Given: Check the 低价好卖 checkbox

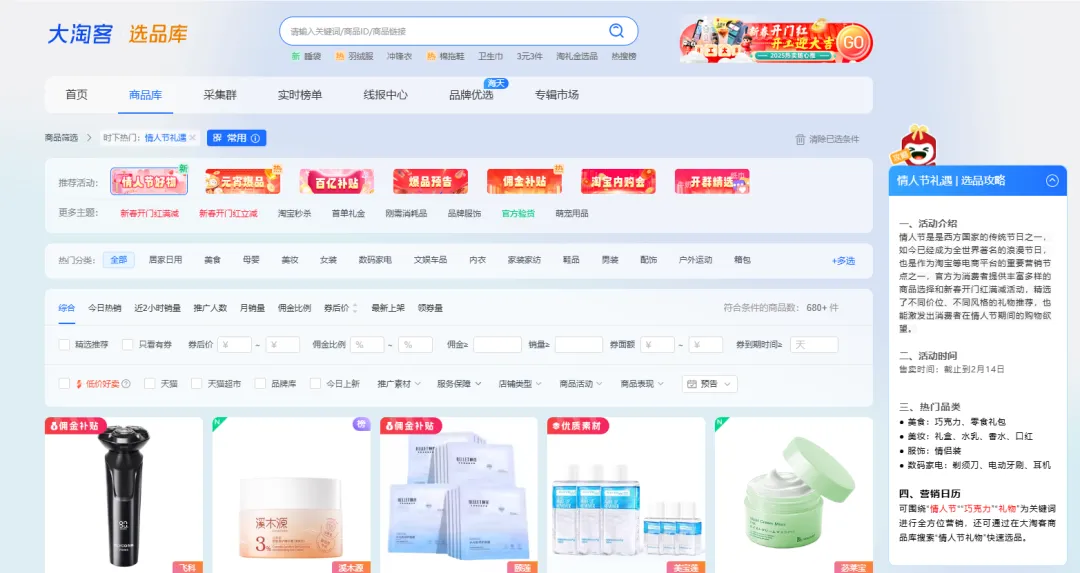Looking at the screenshot, I should coord(64,384).
